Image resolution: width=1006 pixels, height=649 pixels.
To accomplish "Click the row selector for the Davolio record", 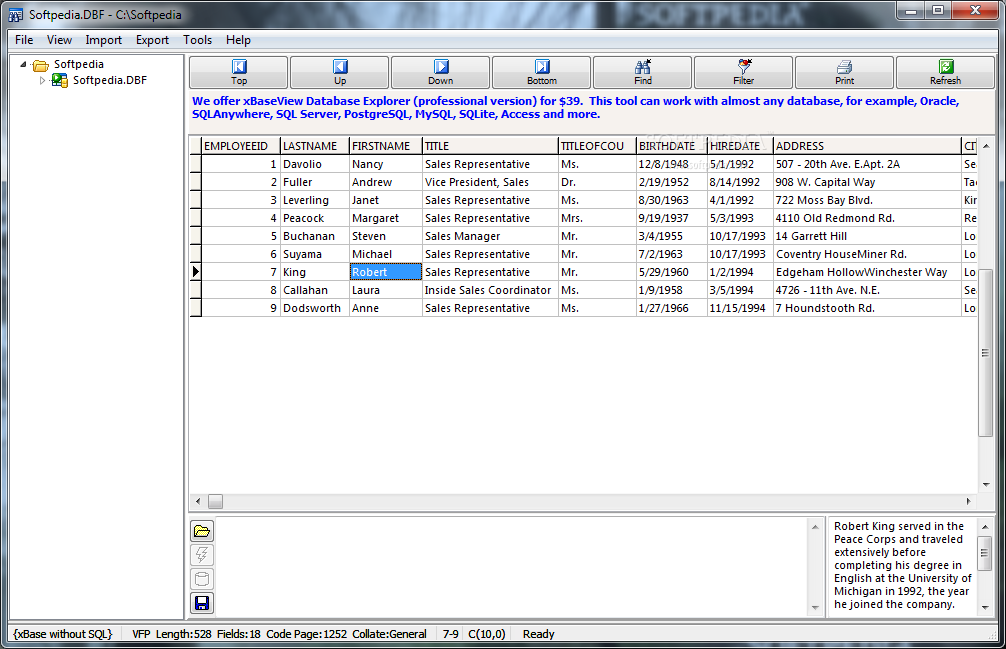I will pos(196,164).
